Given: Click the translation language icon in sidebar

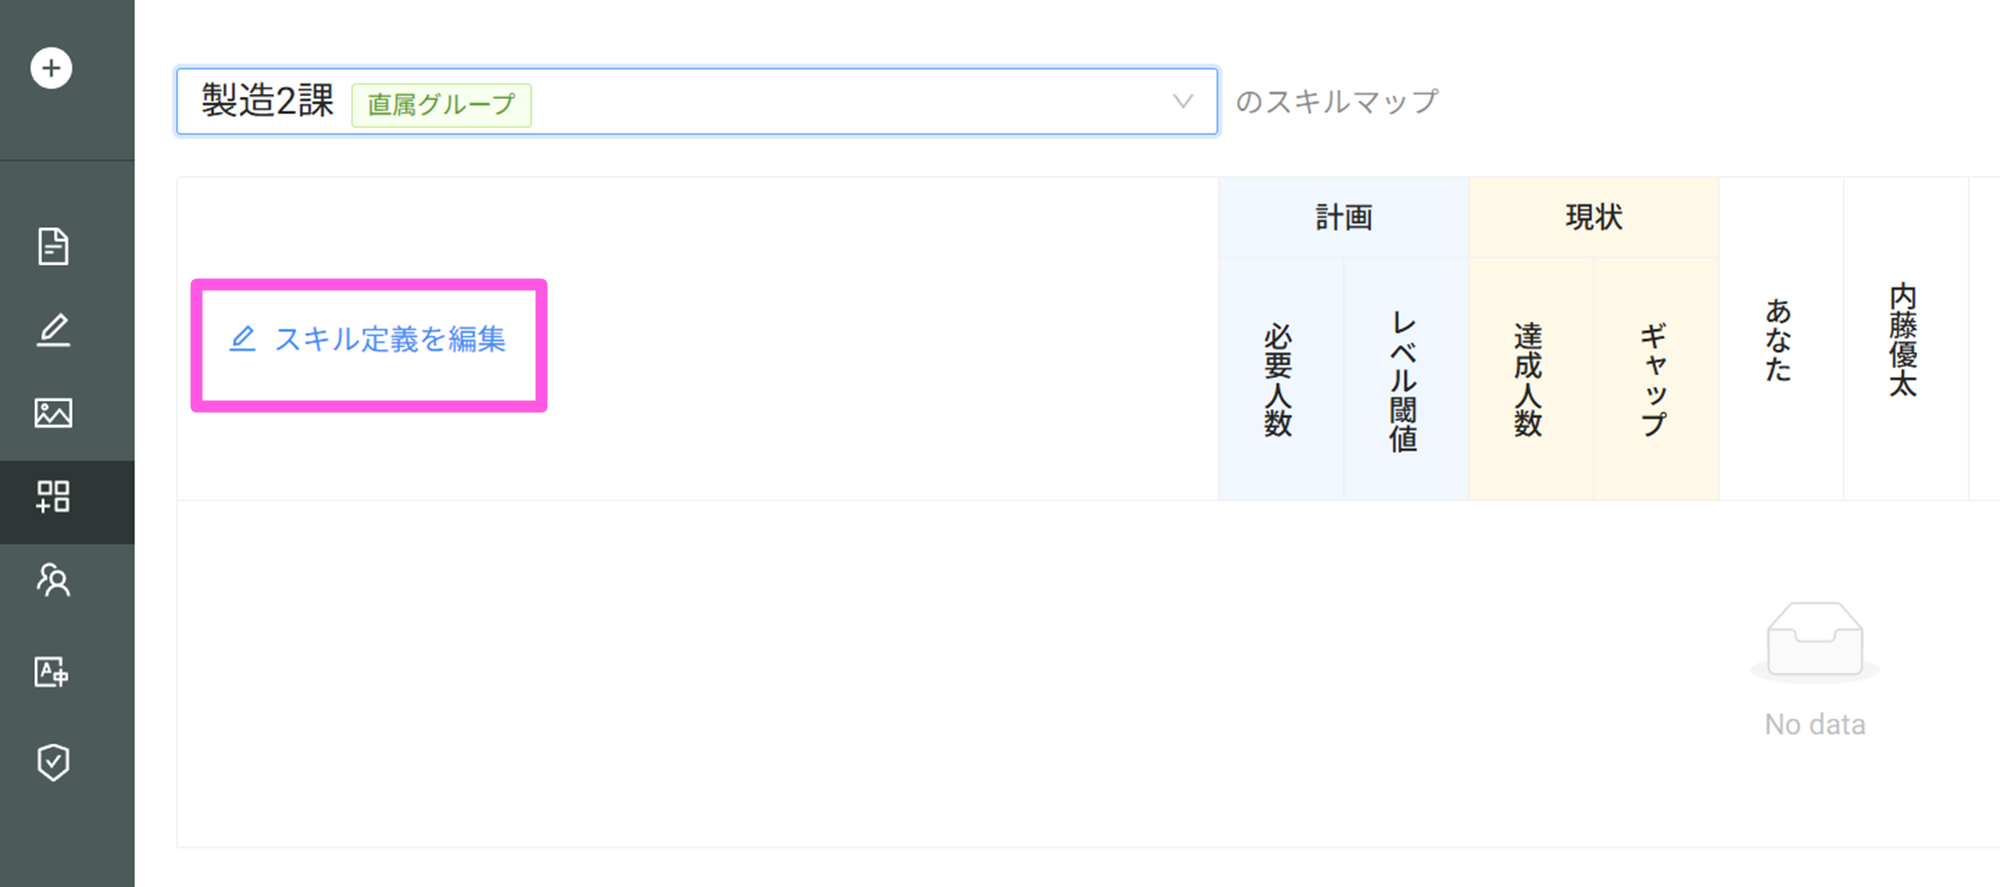Looking at the screenshot, I should 51,671.
